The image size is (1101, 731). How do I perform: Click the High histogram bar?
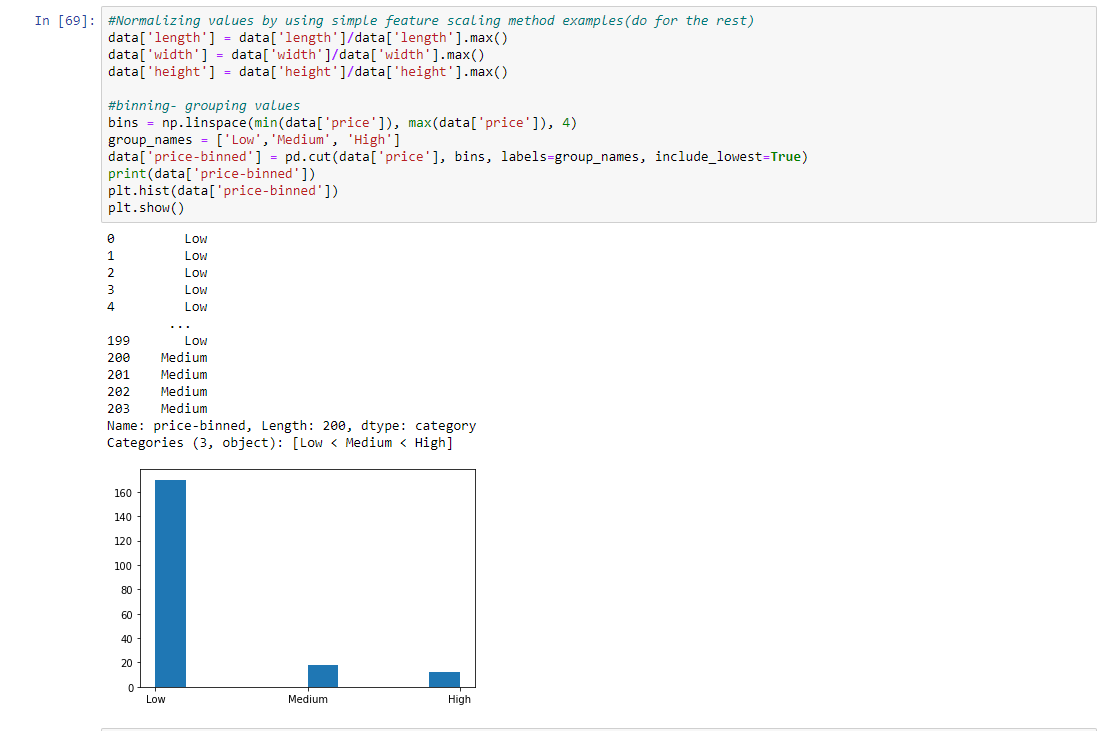444,680
